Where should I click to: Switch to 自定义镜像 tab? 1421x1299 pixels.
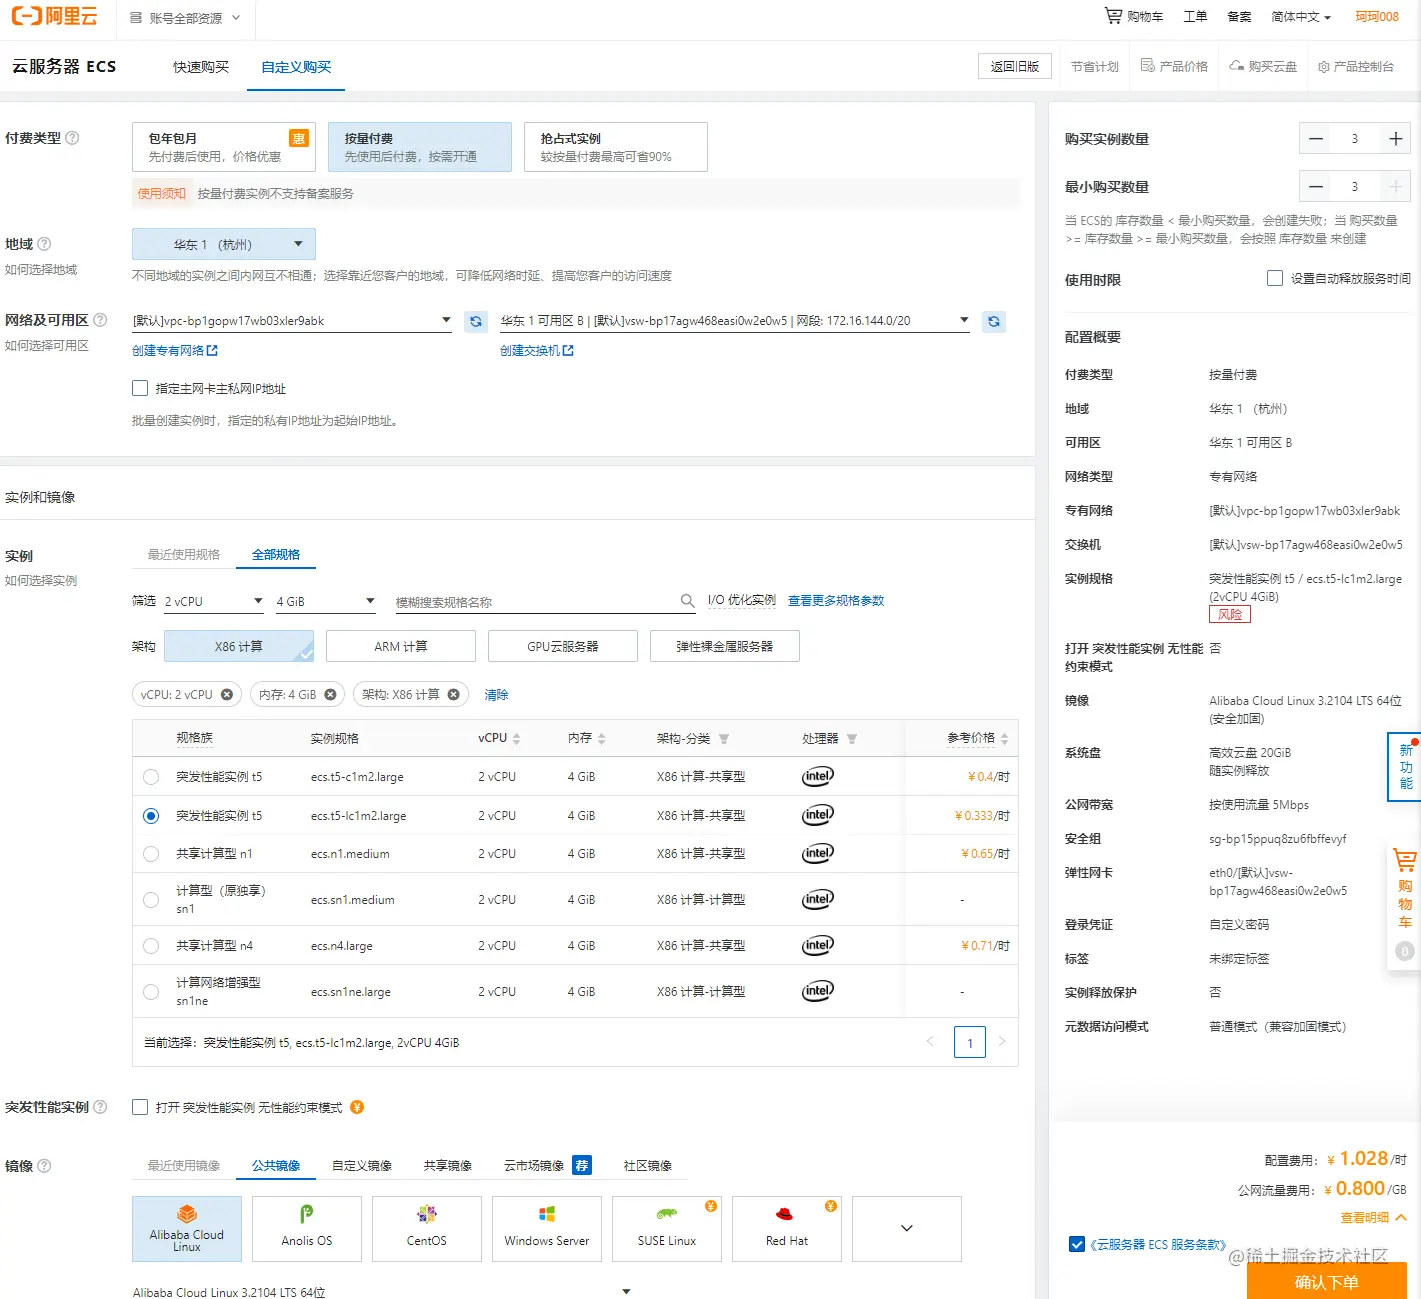362,1166
